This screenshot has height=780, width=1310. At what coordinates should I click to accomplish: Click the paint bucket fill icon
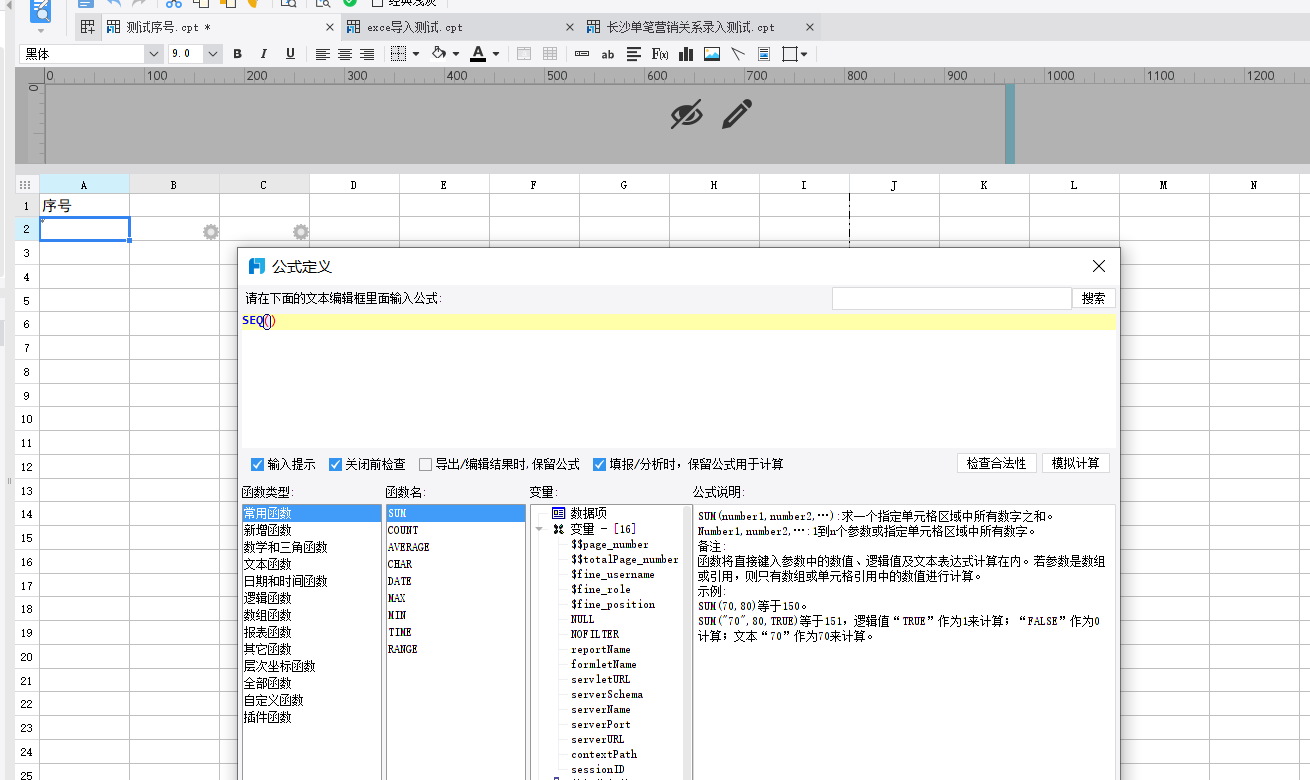(x=438, y=54)
